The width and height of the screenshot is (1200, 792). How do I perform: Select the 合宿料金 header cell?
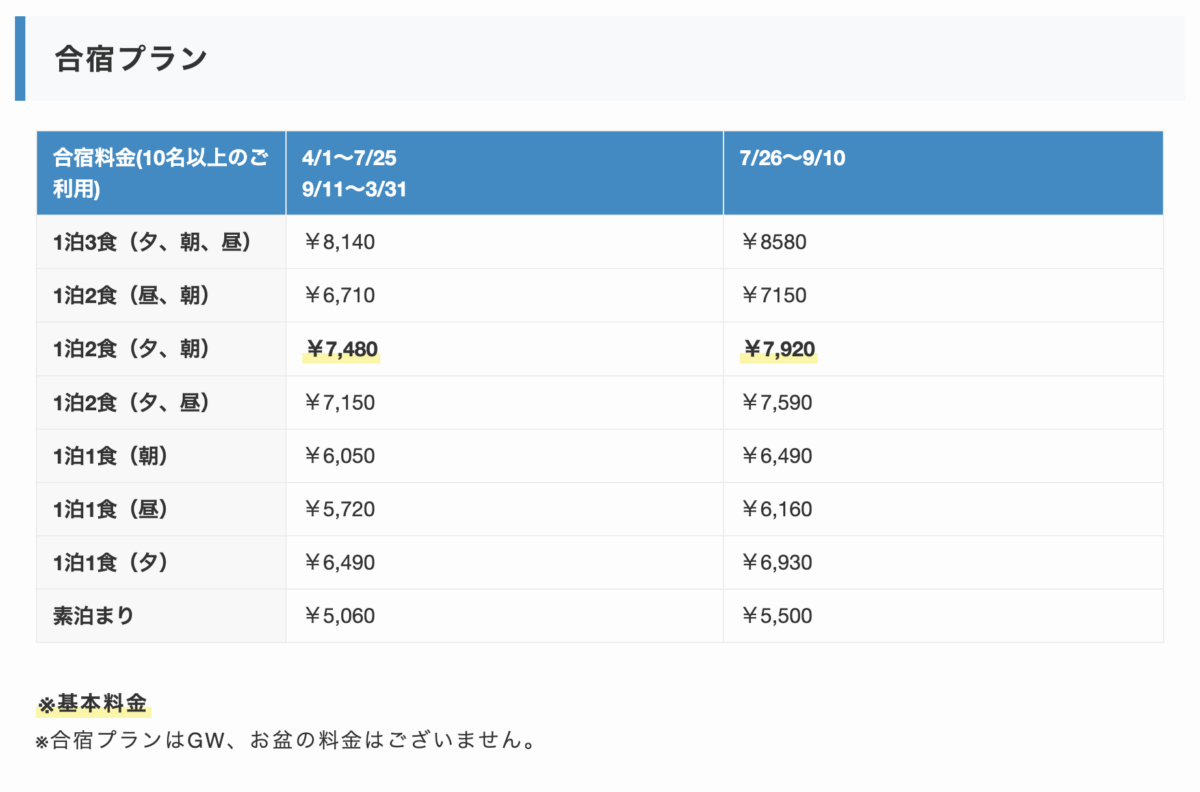160,173
